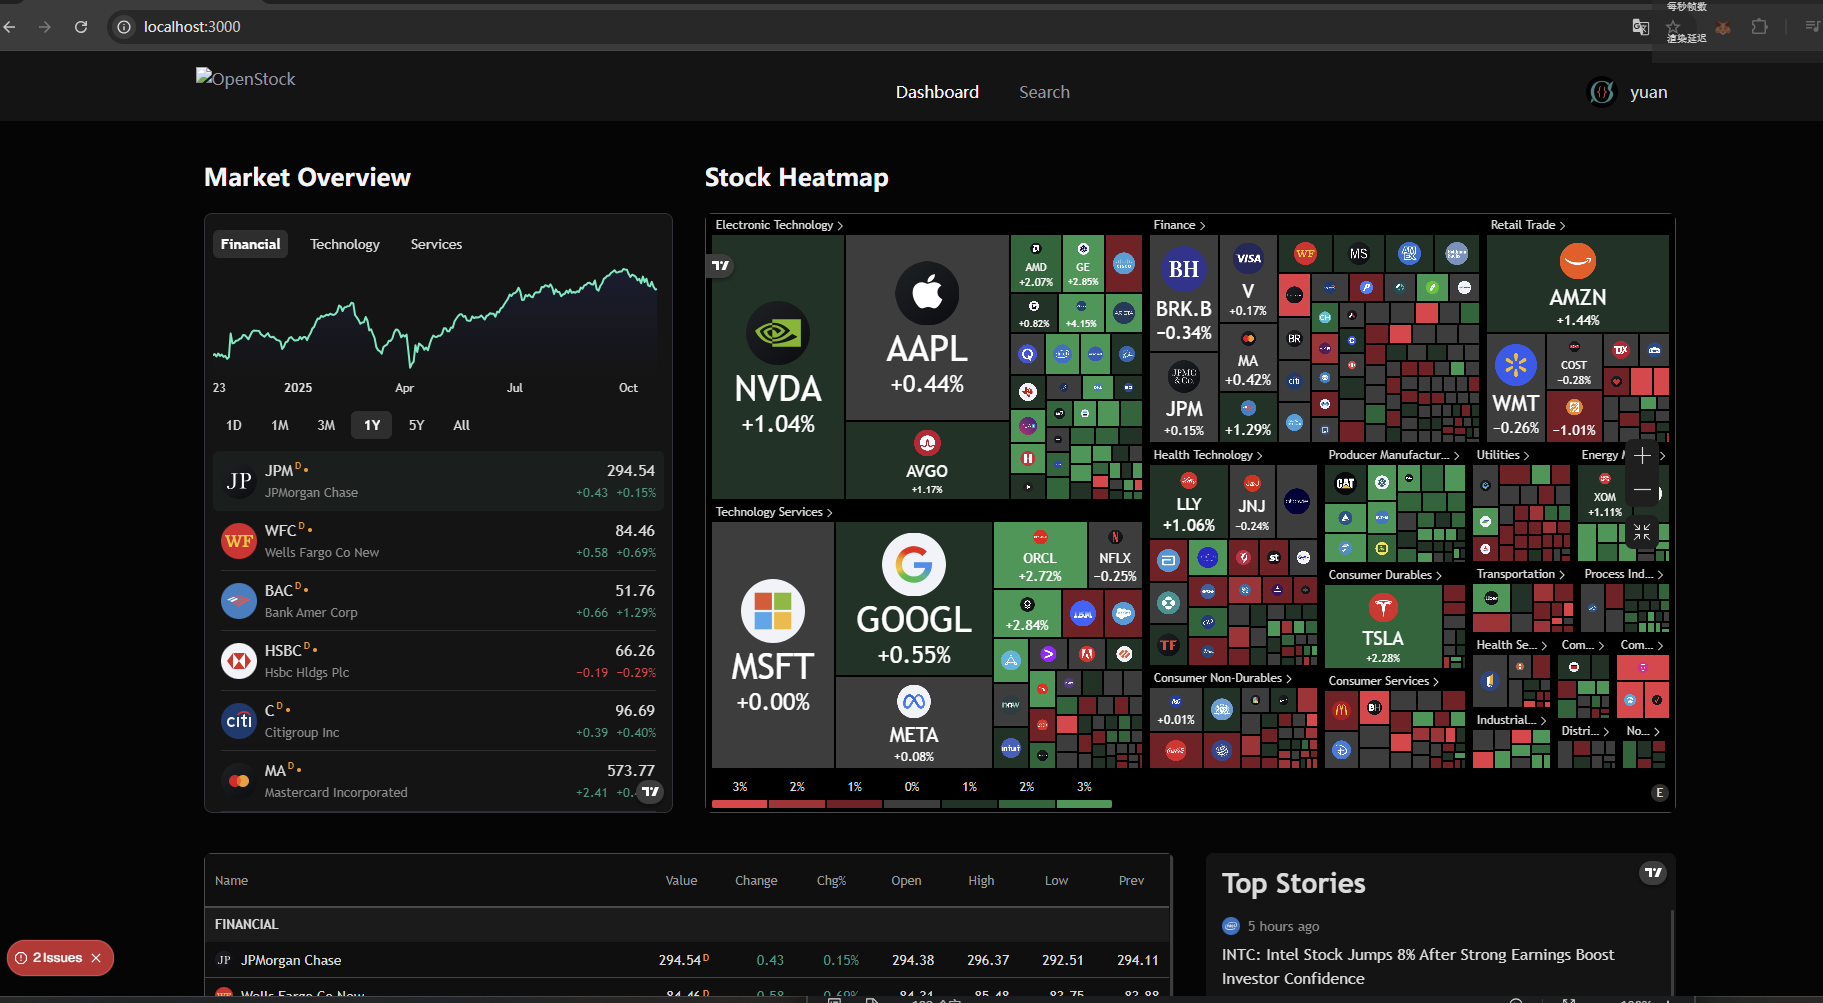Image resolution: width=1823 pixels, height=1003 pixels.
Task: Expand Health Technology sector
Action: coord(1208,455)
